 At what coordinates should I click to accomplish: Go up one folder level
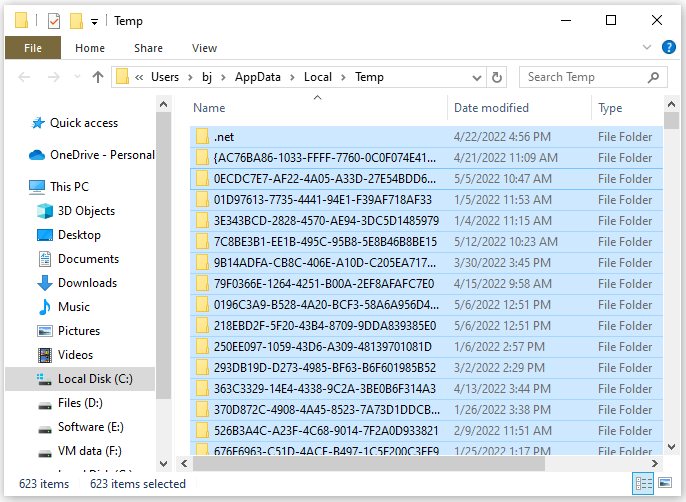click(98, 77)
